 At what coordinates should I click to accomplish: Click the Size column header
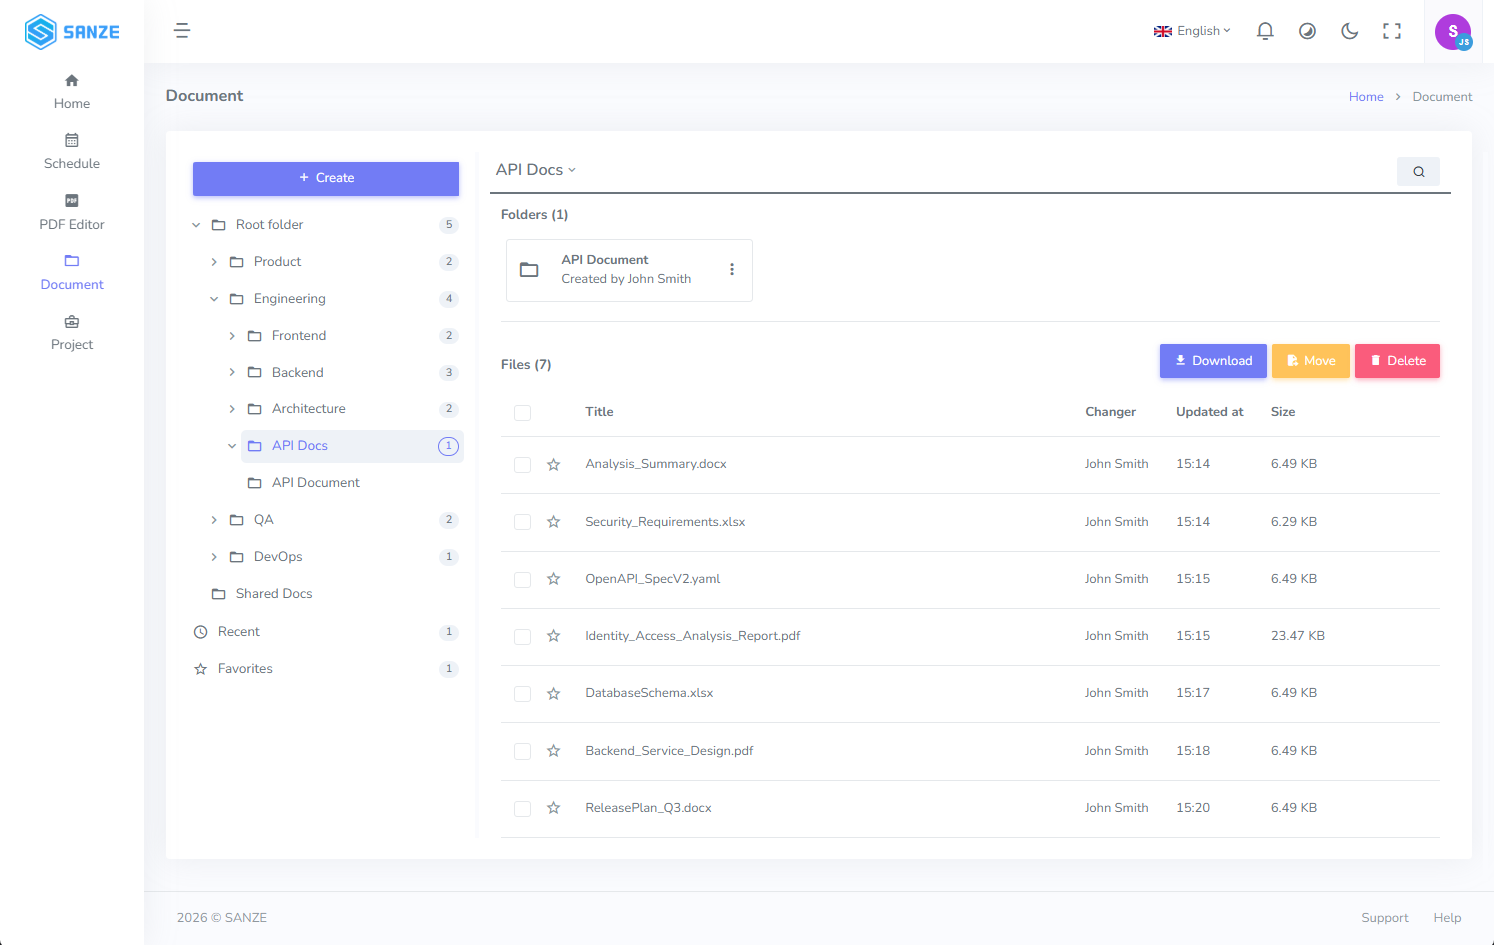(1283, 412)
